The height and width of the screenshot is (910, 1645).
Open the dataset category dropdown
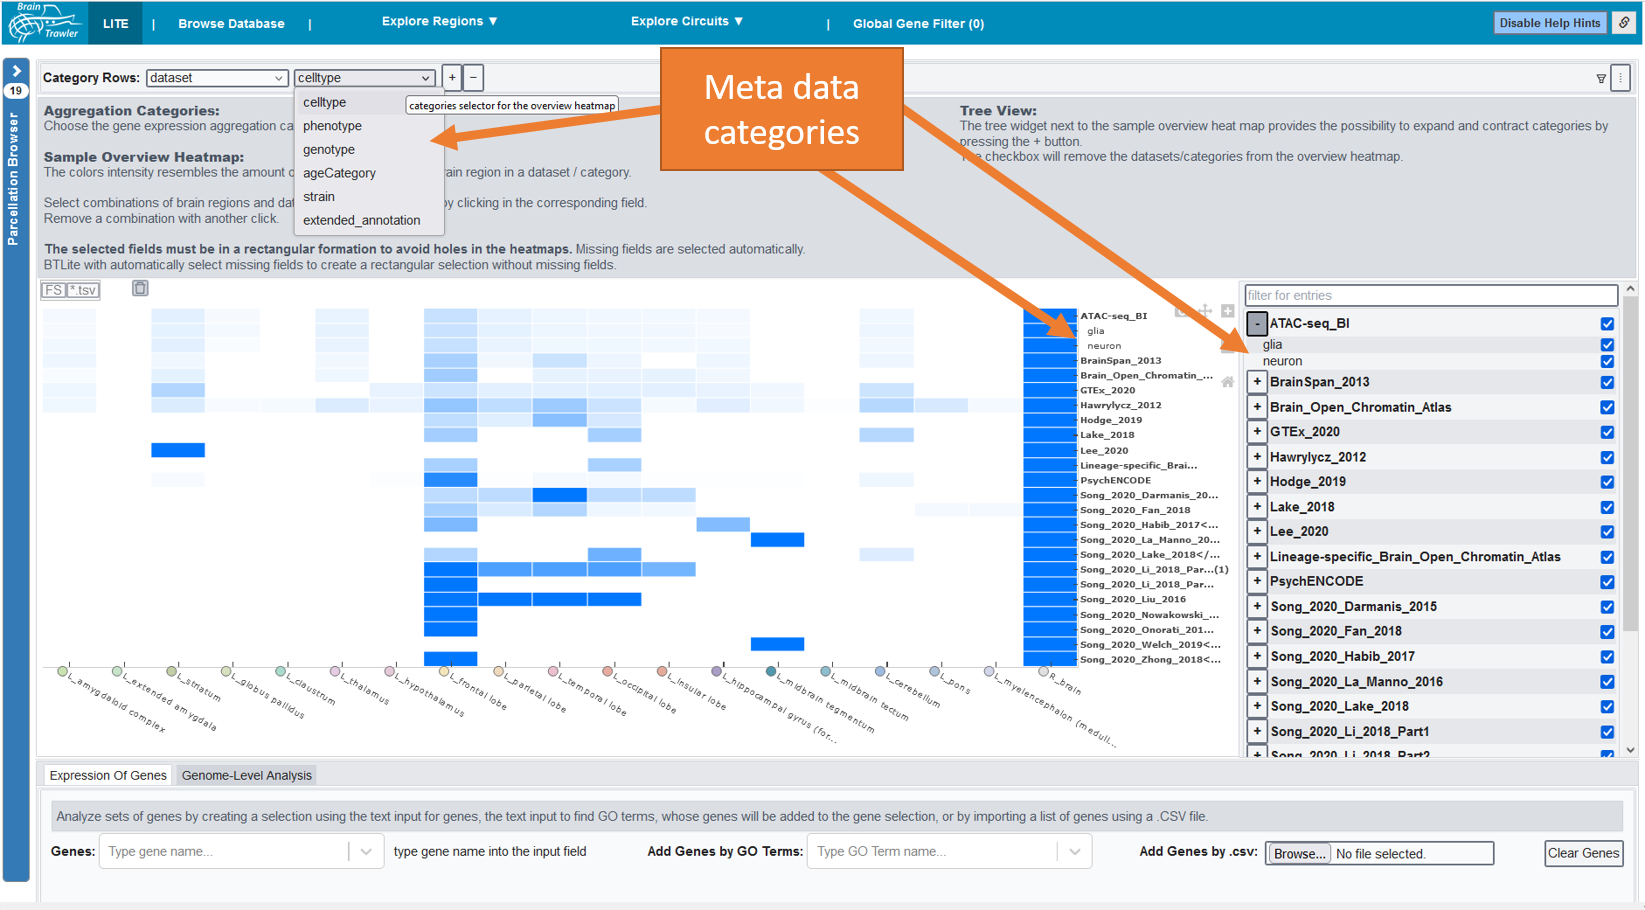216,78
